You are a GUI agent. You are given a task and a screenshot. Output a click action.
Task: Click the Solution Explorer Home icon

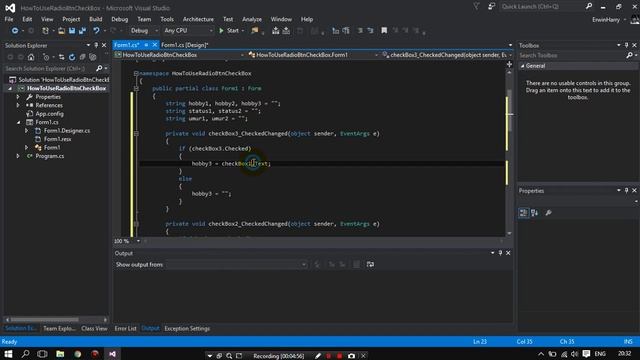(31, 57)
